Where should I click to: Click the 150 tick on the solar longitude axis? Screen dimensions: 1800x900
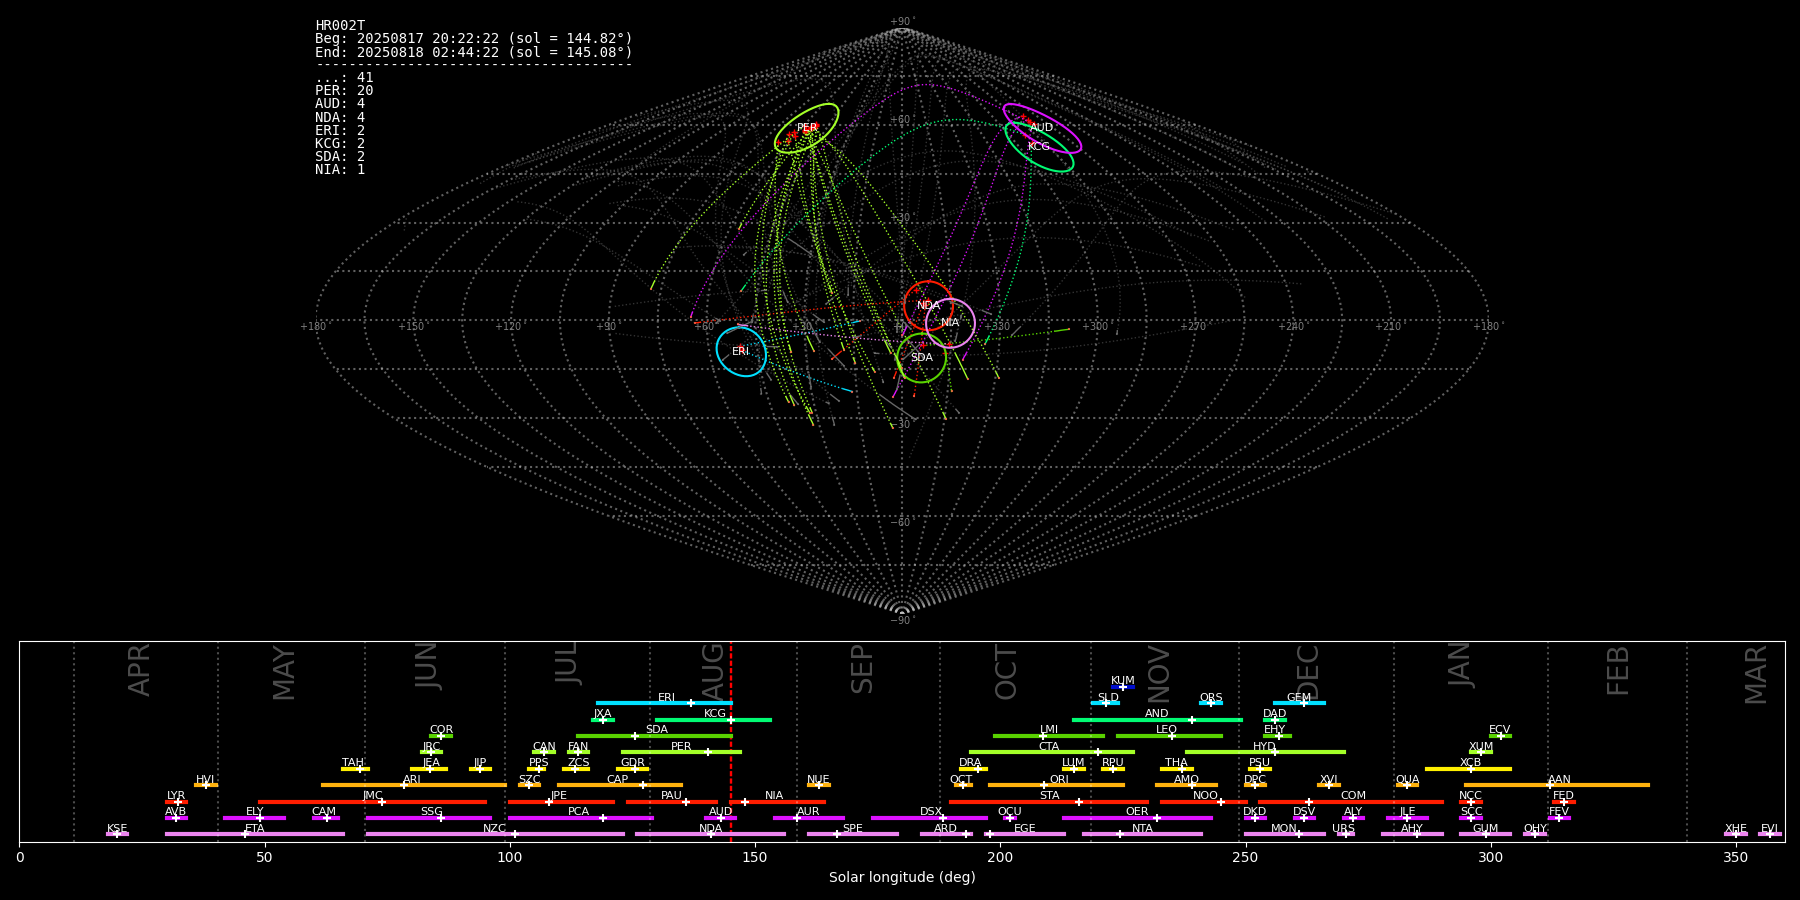(x=755, y=857)
